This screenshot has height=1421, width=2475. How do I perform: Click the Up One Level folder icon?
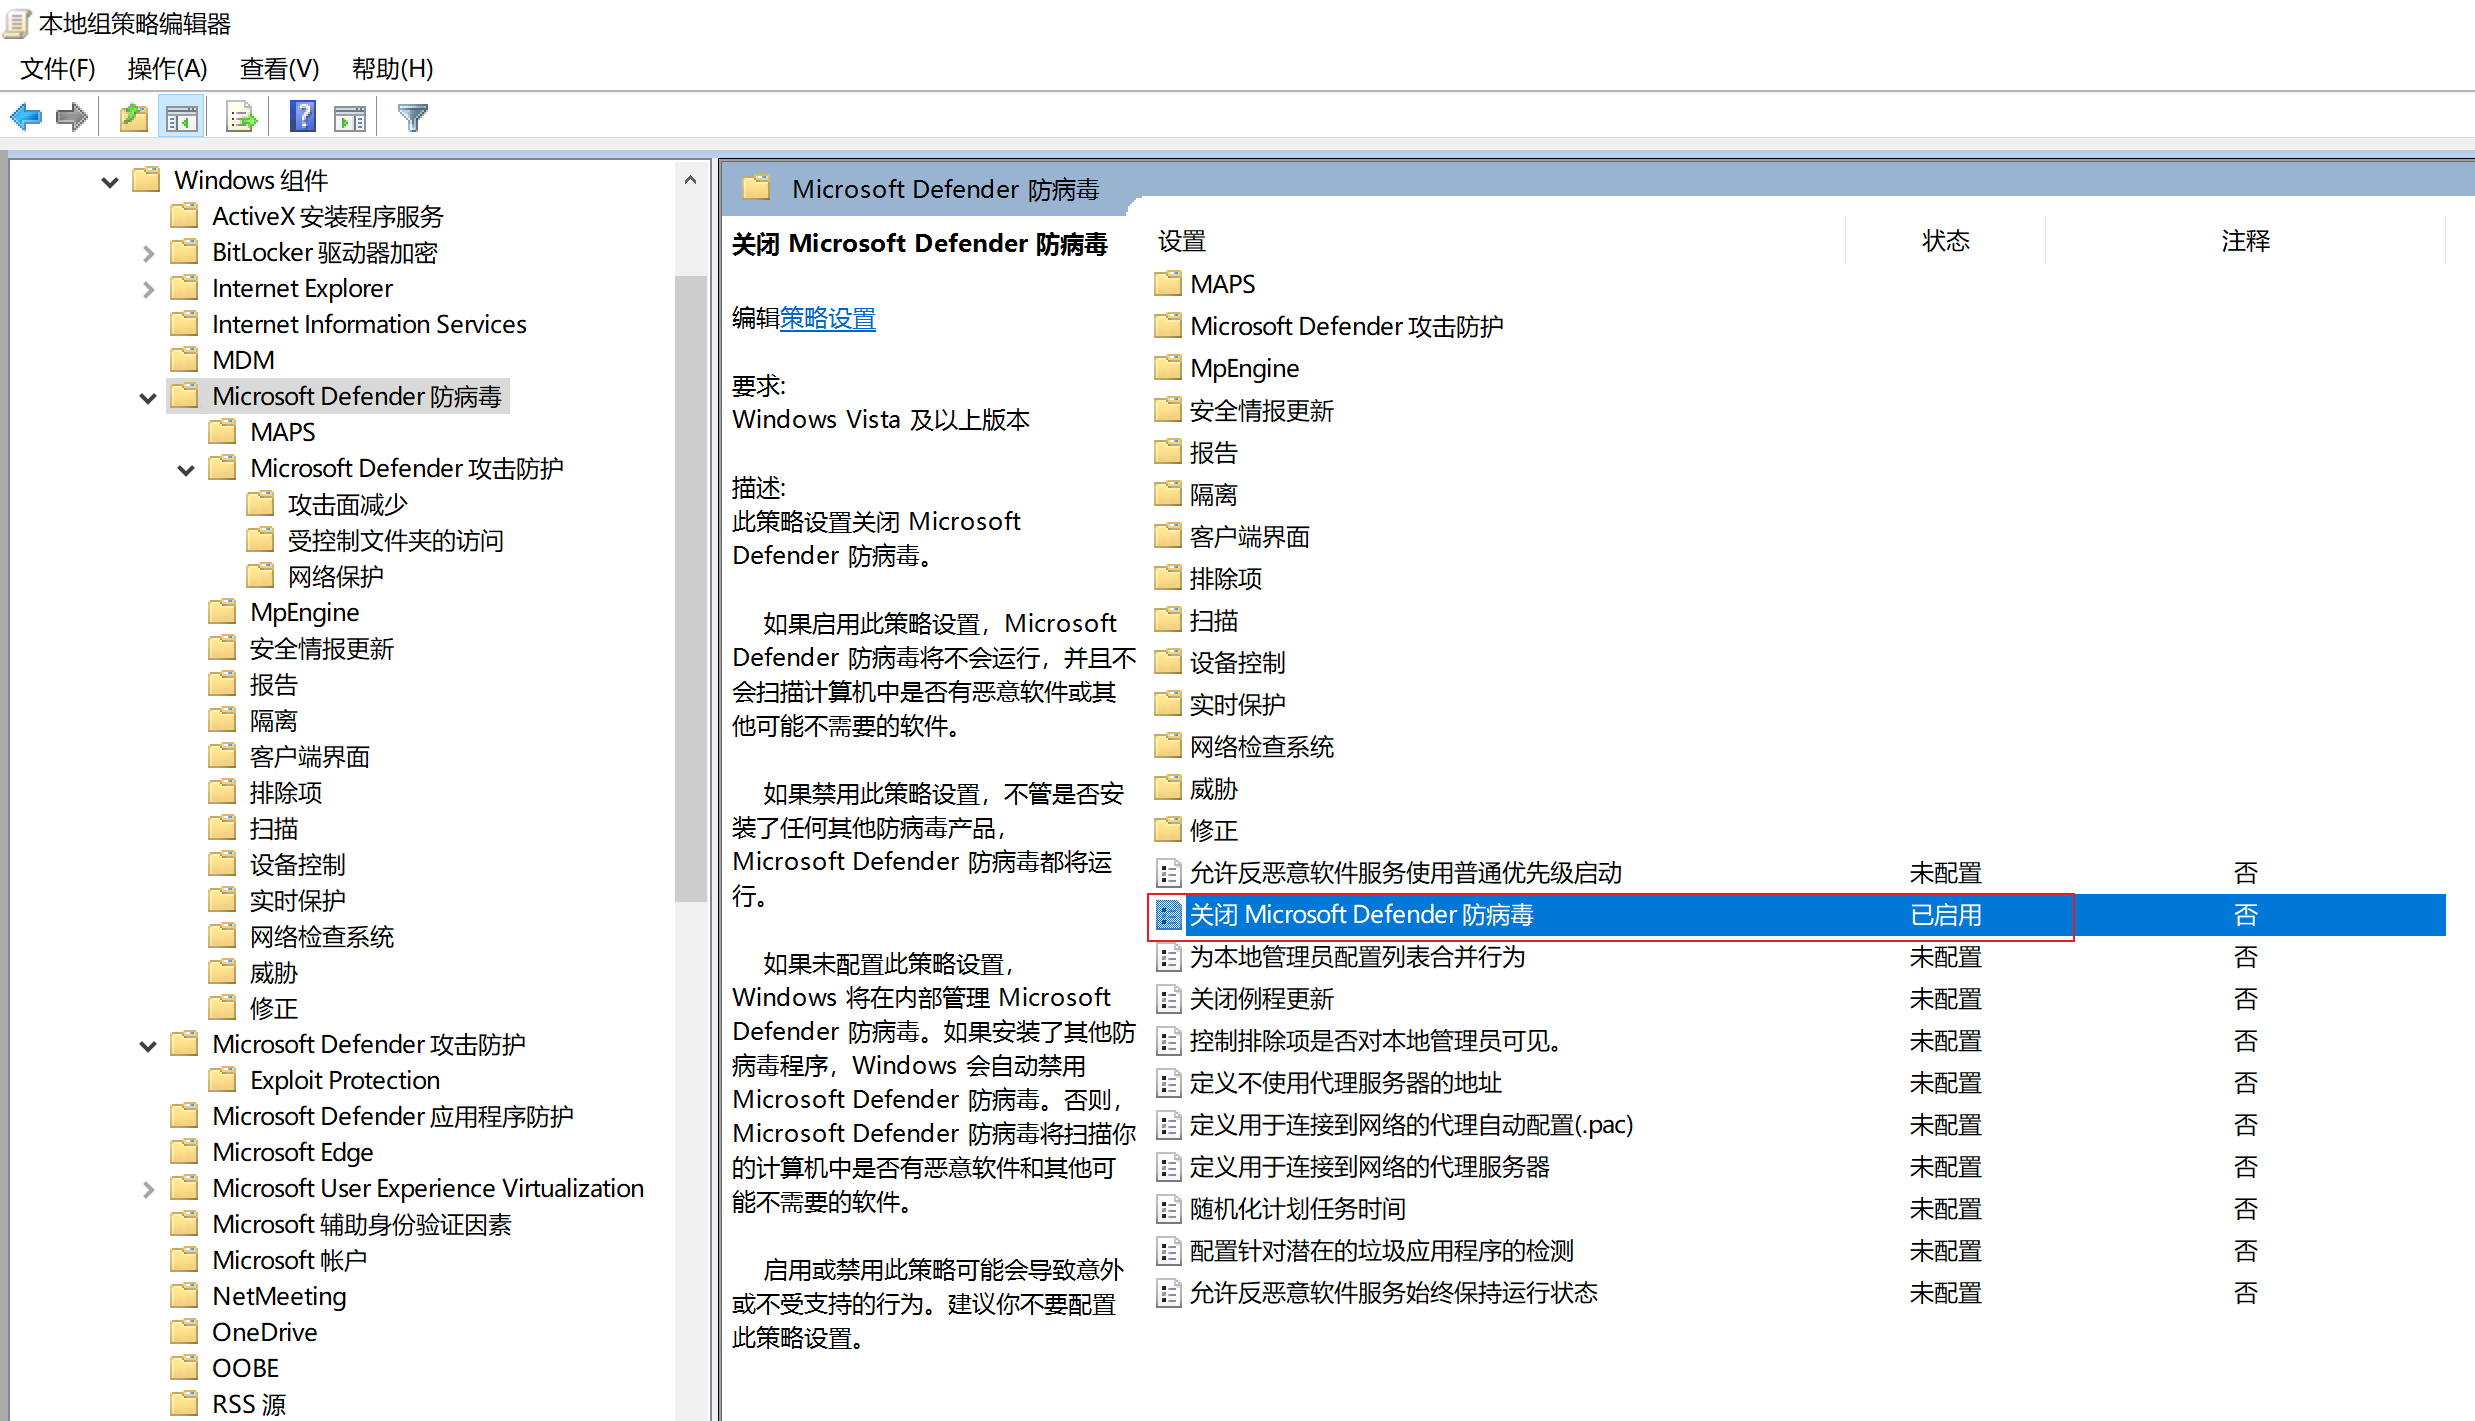tap(133, 118)
